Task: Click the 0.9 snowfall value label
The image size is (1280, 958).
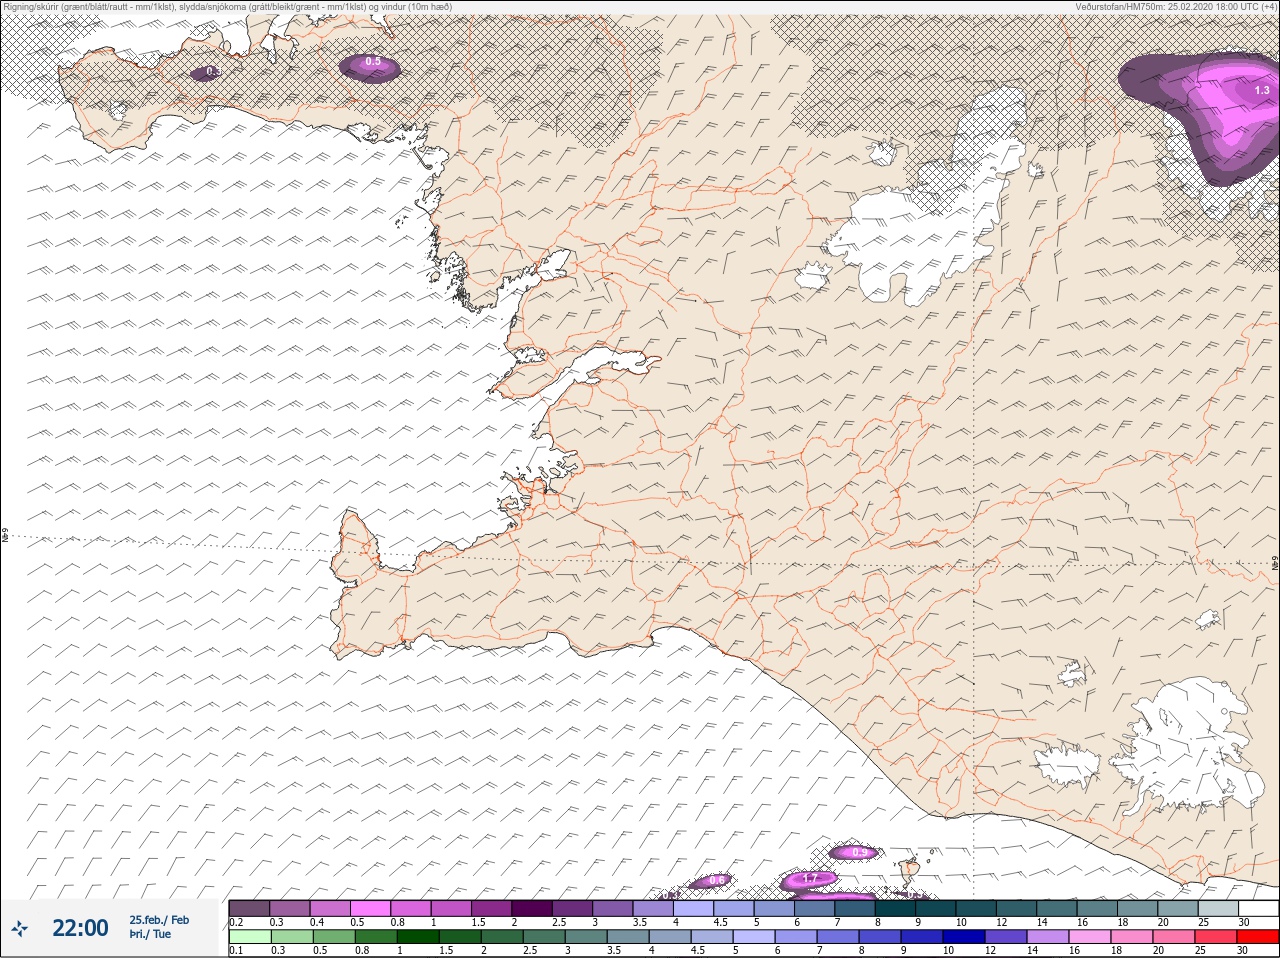Action: (x=859, y=853)
